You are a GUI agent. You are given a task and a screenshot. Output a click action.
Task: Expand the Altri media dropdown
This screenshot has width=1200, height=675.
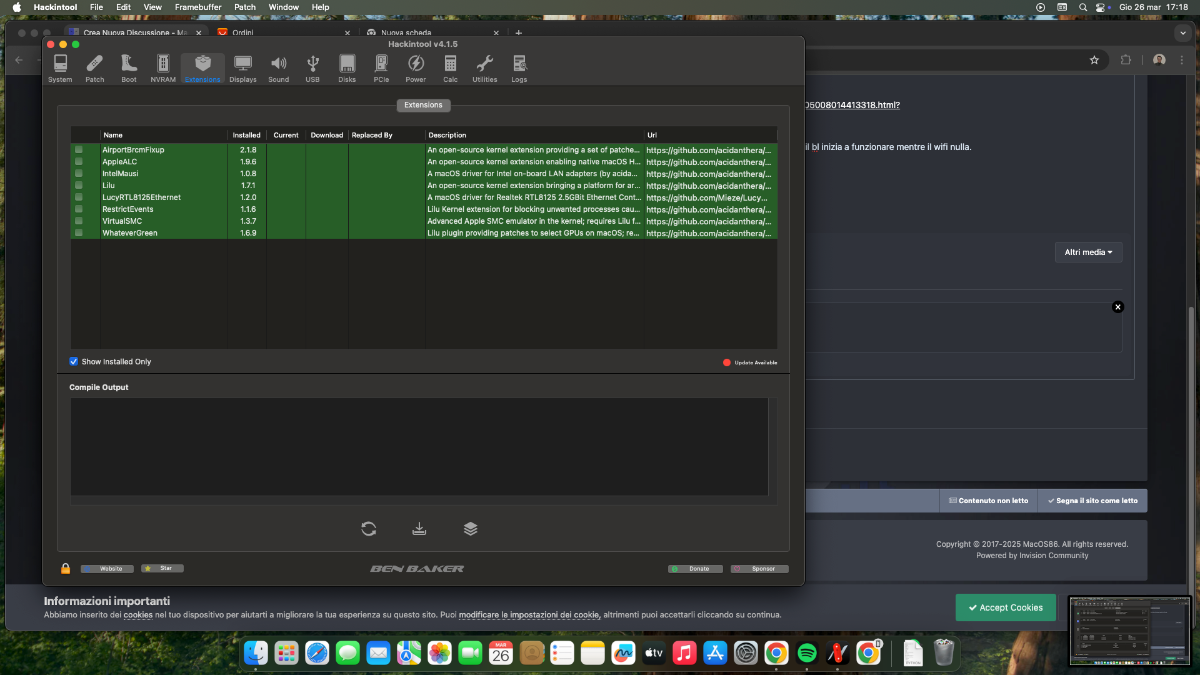1088,252
